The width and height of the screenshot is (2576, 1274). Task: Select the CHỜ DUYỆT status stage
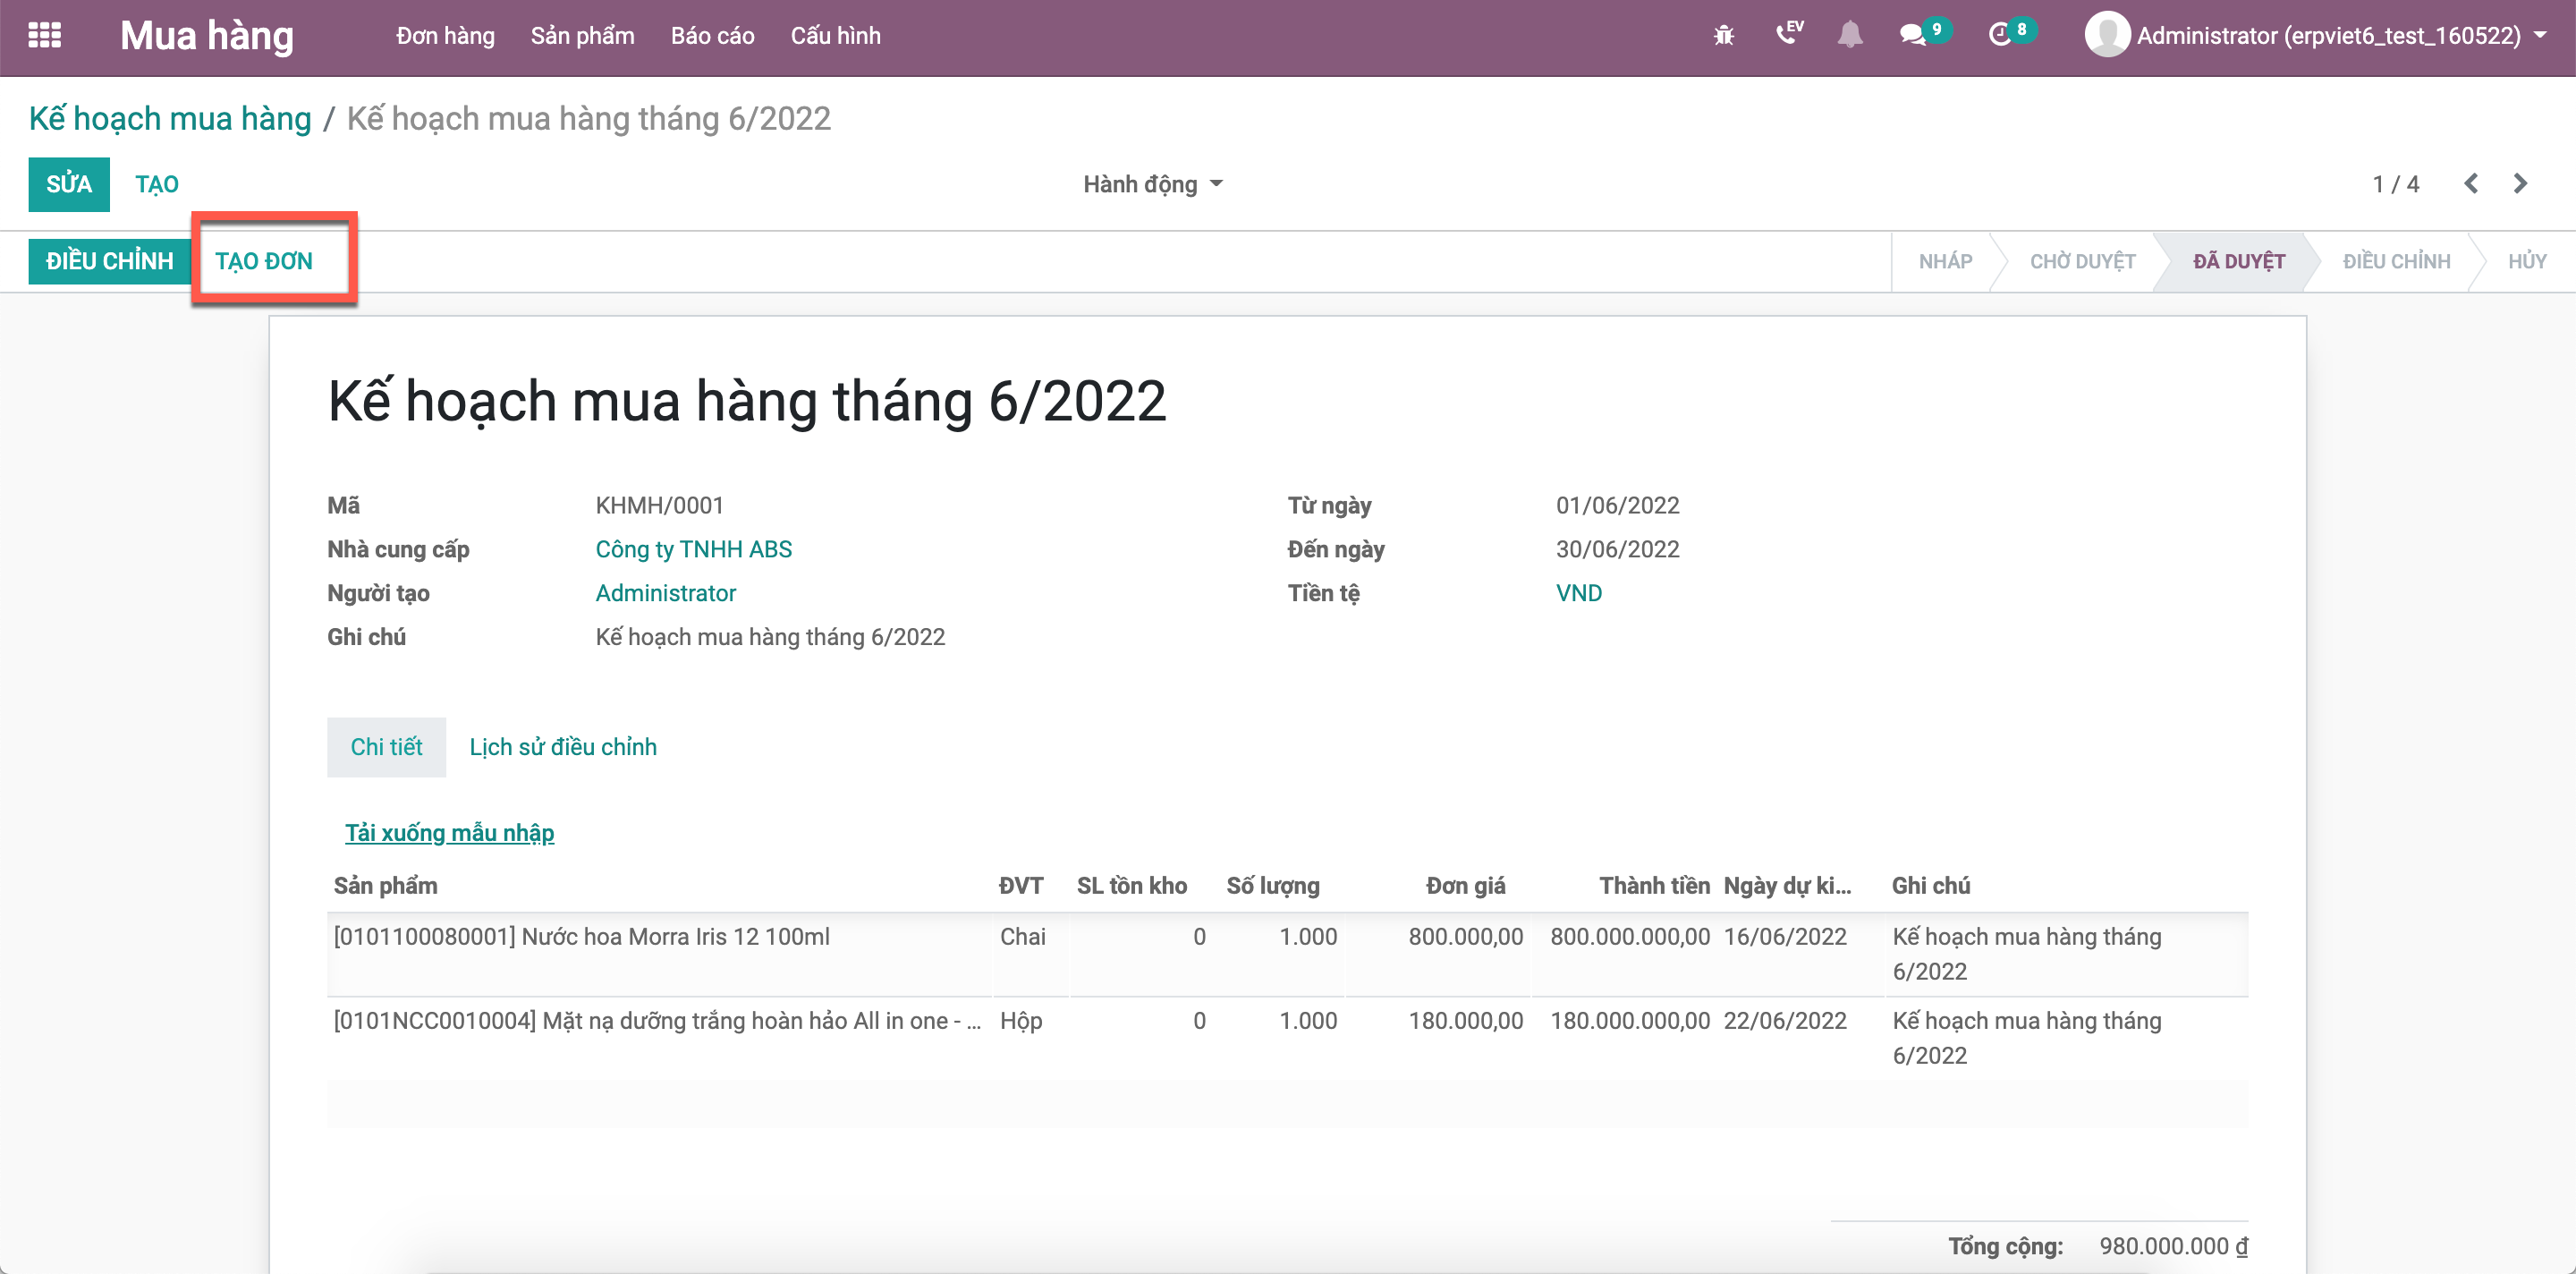coord(2082,261)
